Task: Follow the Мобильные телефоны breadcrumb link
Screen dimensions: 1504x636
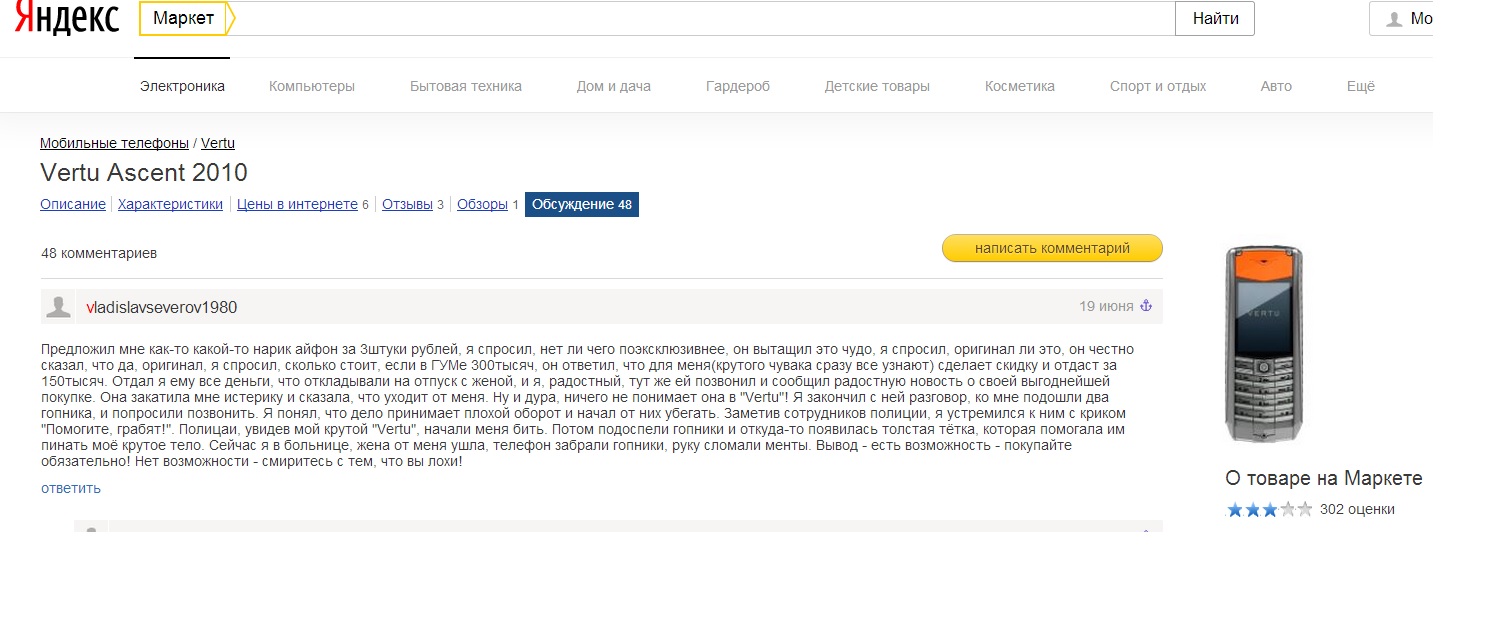Action: pos(114,143)
